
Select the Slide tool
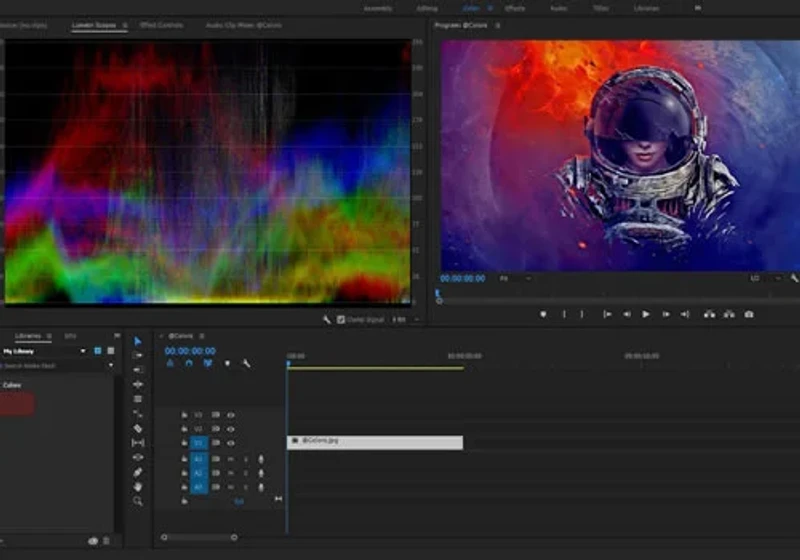pyautogui.click(x=138, y=457)
